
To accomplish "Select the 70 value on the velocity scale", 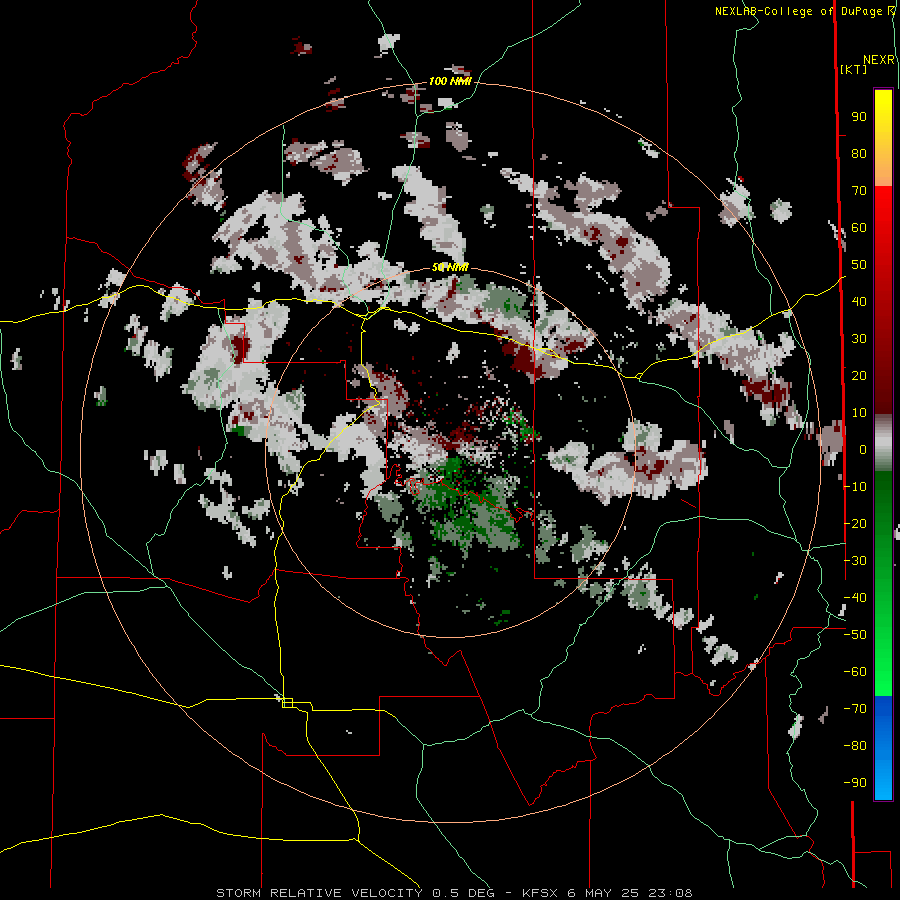I will pyautogui.click(x=859, y=191).
